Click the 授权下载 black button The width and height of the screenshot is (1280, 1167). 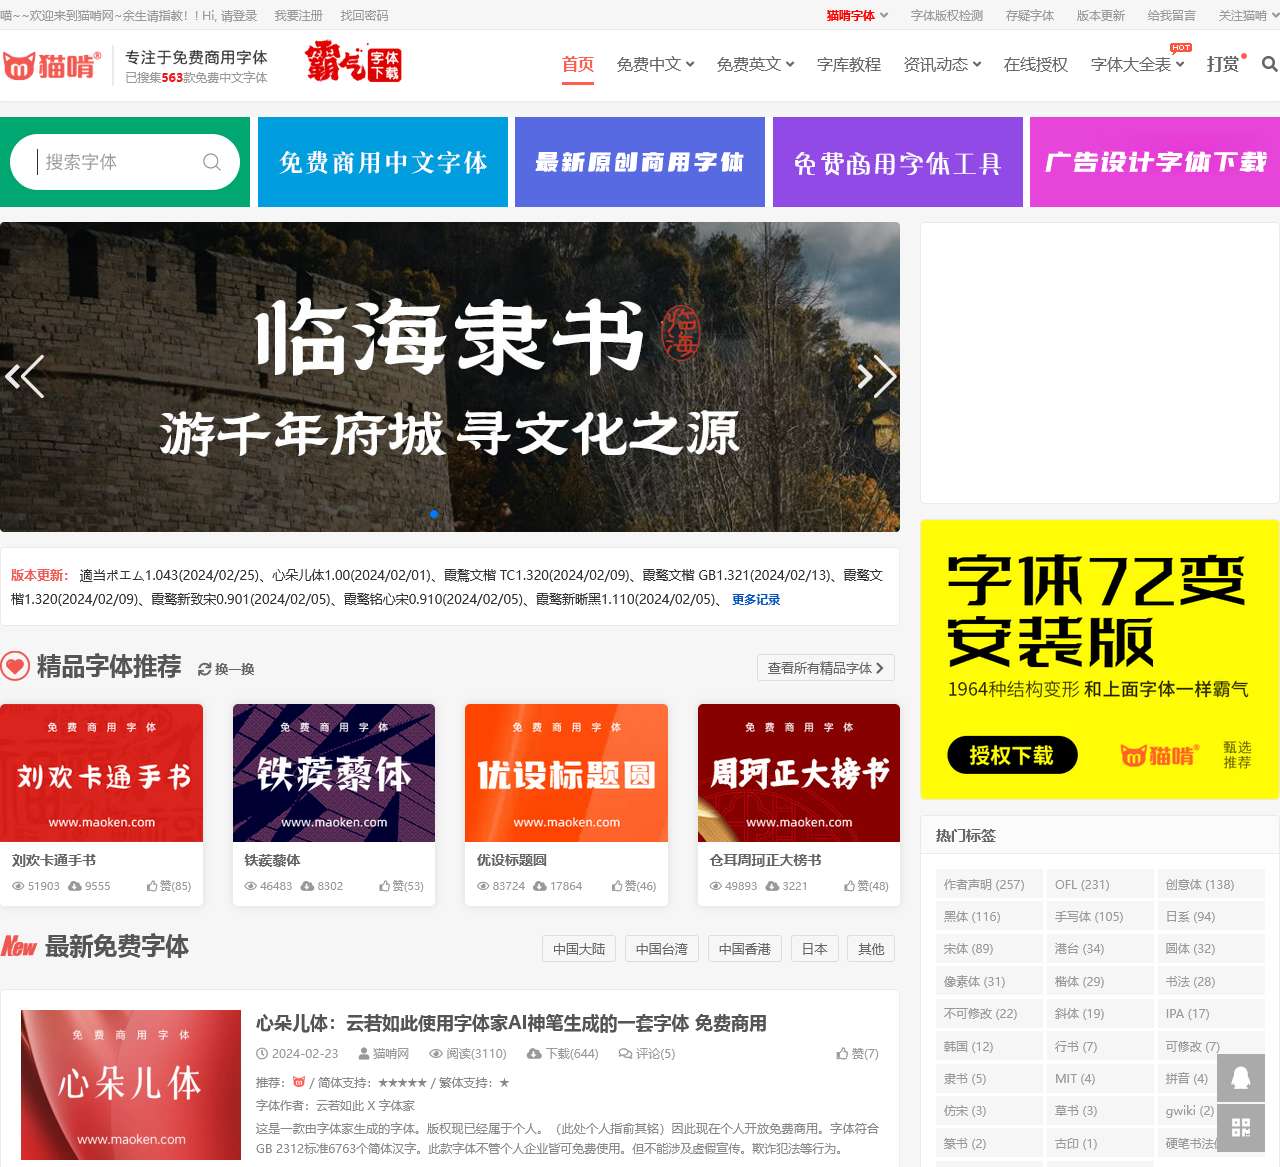(x=1012, y=755)
